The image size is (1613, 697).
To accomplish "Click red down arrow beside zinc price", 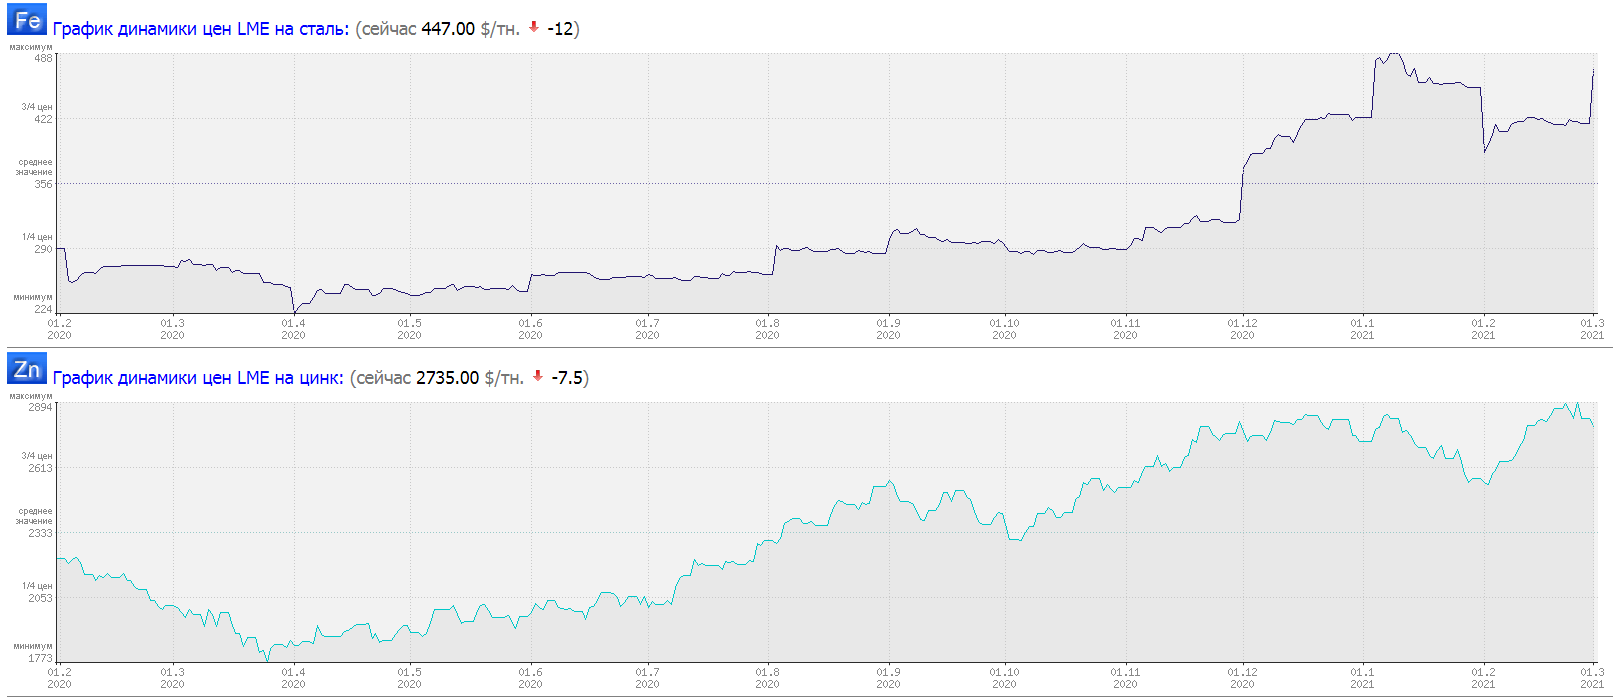I will (538, 377).
